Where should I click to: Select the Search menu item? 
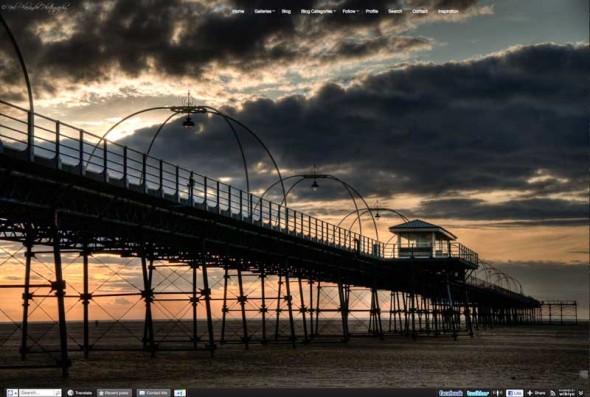coord(395,11)
